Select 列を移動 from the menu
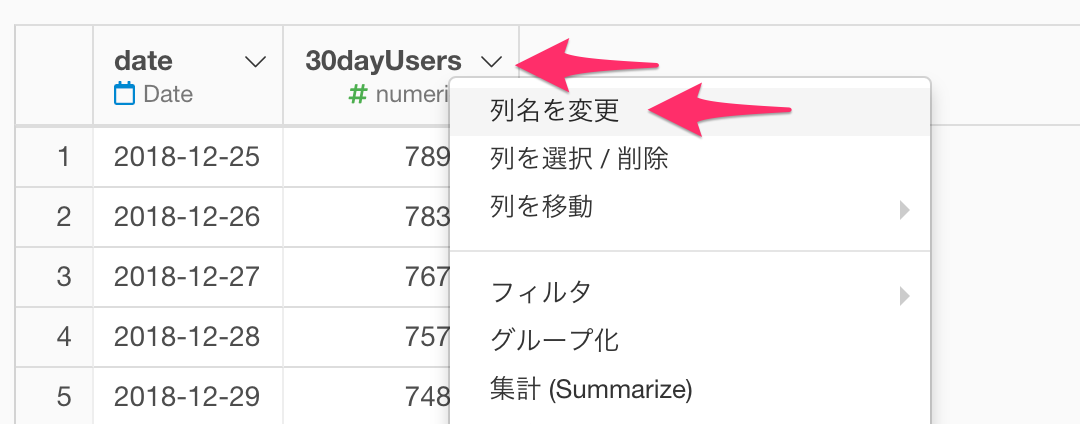Image resolution: width=1080 pixels, height=424 pixels. pyautogui.click(x=690, y=206)
